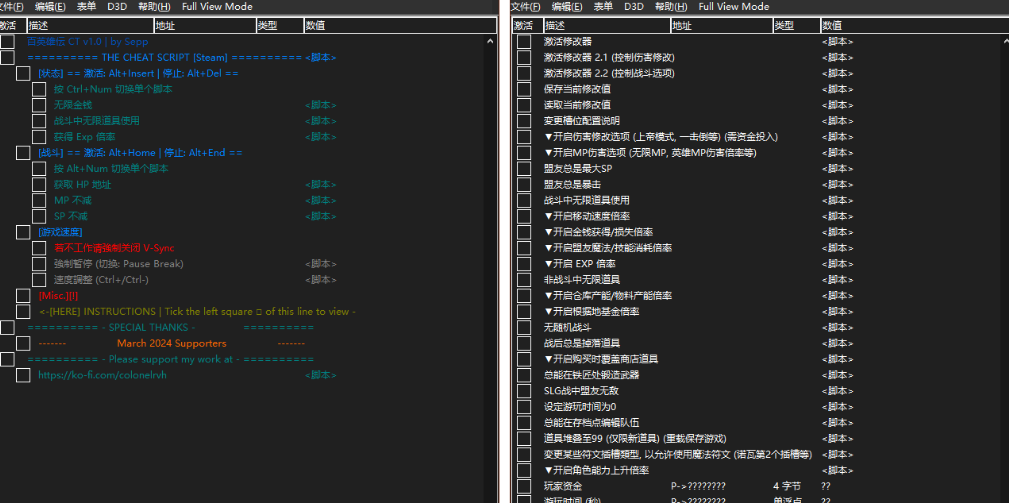Expand the ▼开启角色能力上升倍率 entry
The height and width of the screenshot is (503, 1009).
click(596, 470)
